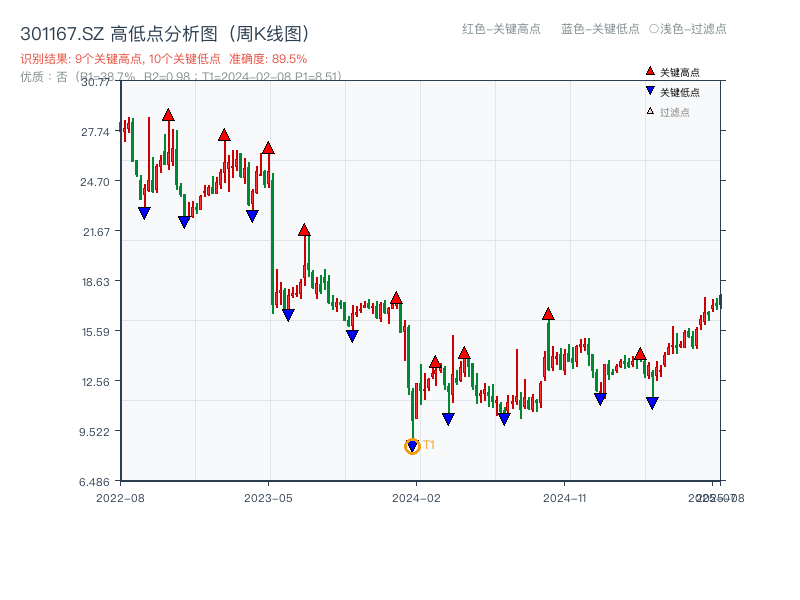Select the second red key-high triangle from the left
Screen dimensions: 800x600
click(x=224, y=135)
